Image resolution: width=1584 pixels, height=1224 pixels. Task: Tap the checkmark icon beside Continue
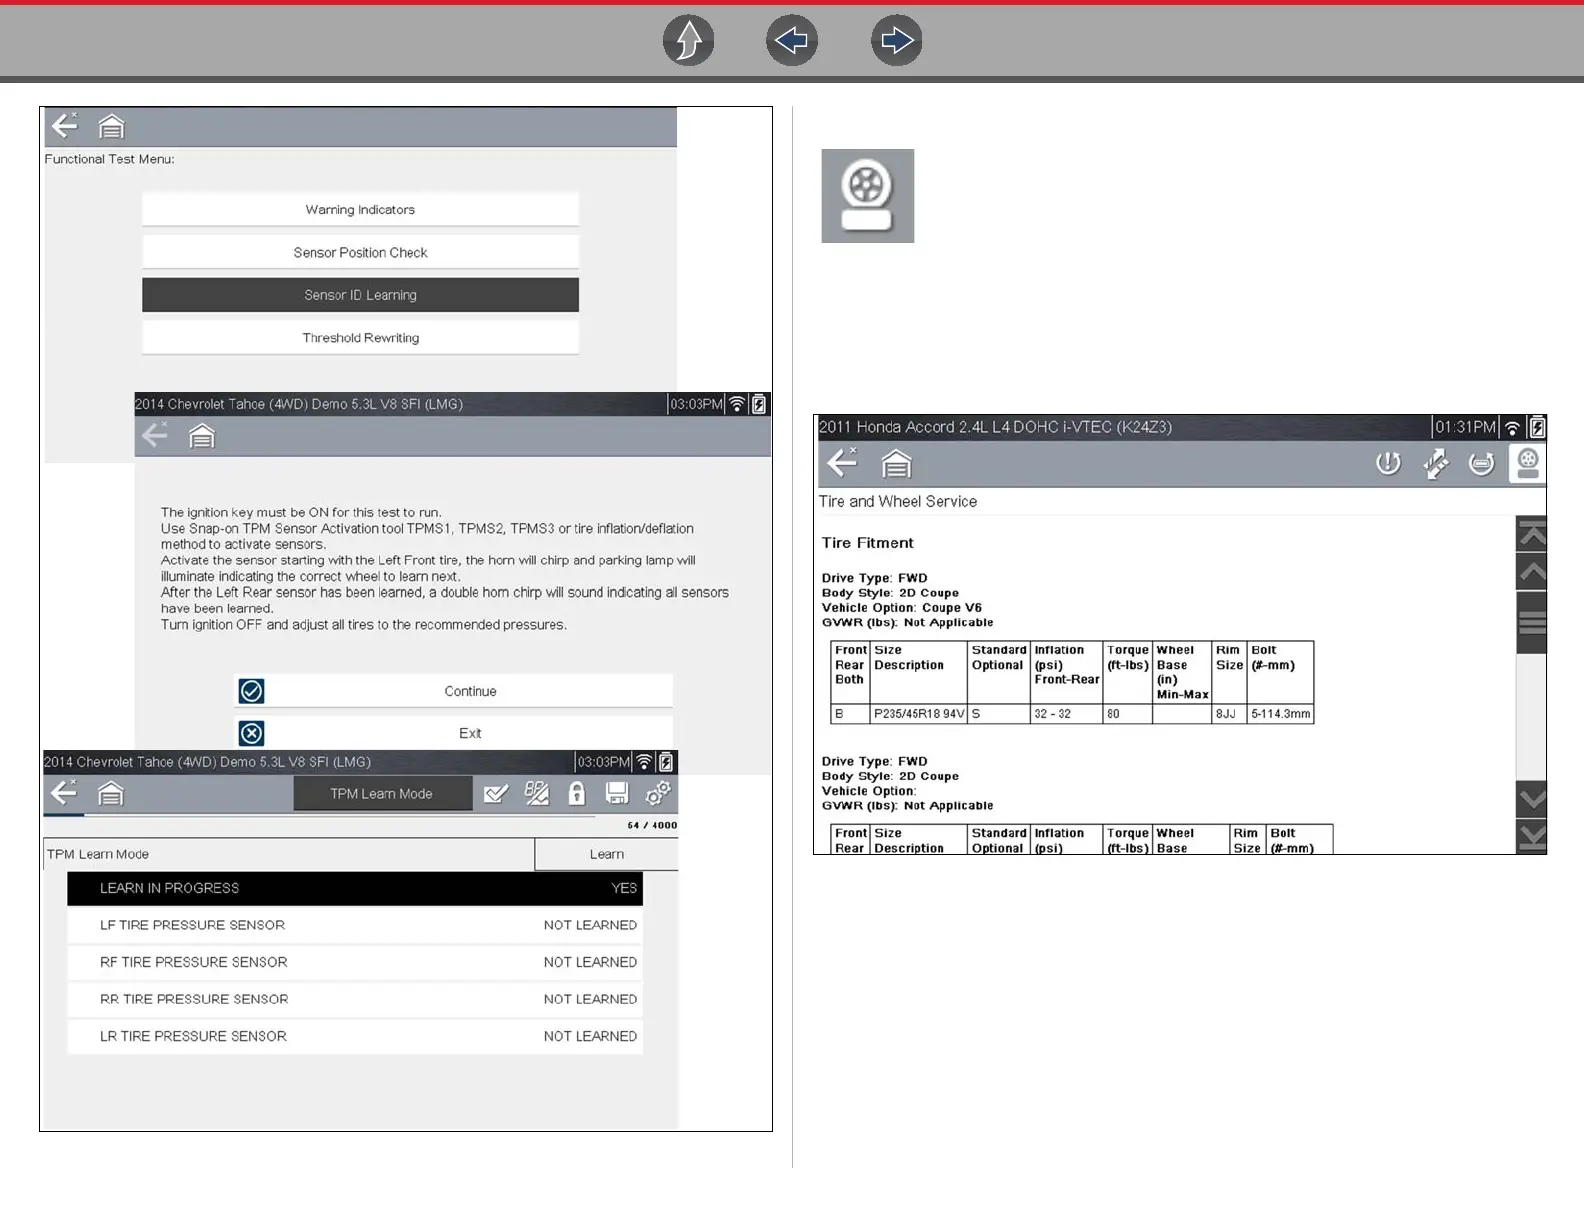click(x=252, y=691)
